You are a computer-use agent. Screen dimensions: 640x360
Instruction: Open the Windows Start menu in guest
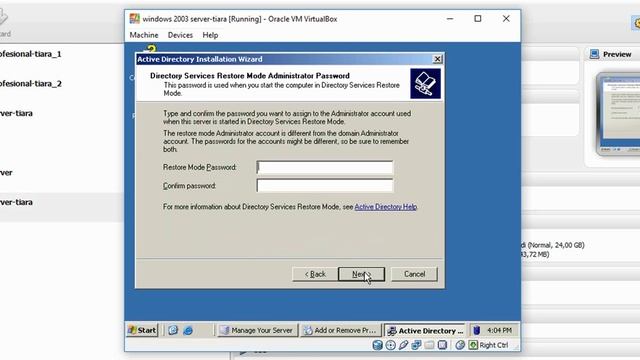click(x=142, y=330)
